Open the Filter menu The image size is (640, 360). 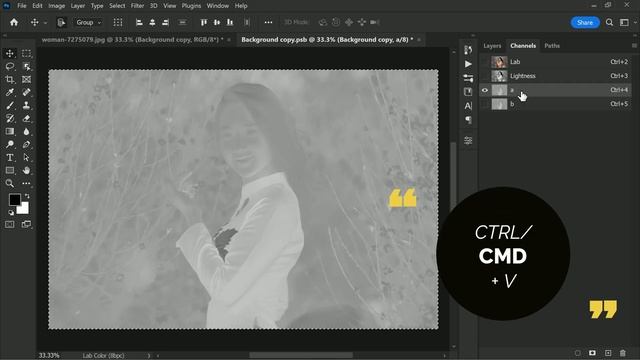137,6
